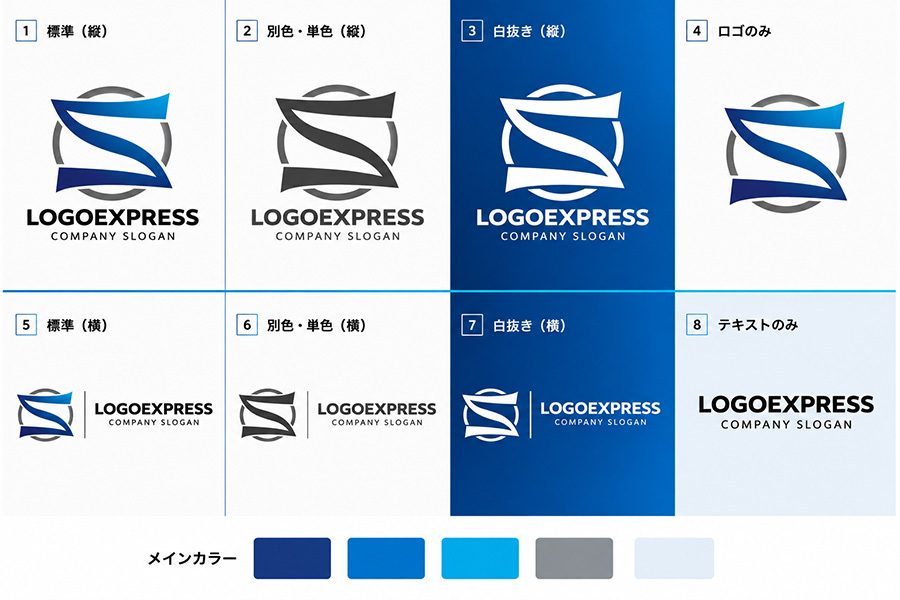Click the number 8 box beside テキストのみ
The image size is (900, 600).
point(697,325)
